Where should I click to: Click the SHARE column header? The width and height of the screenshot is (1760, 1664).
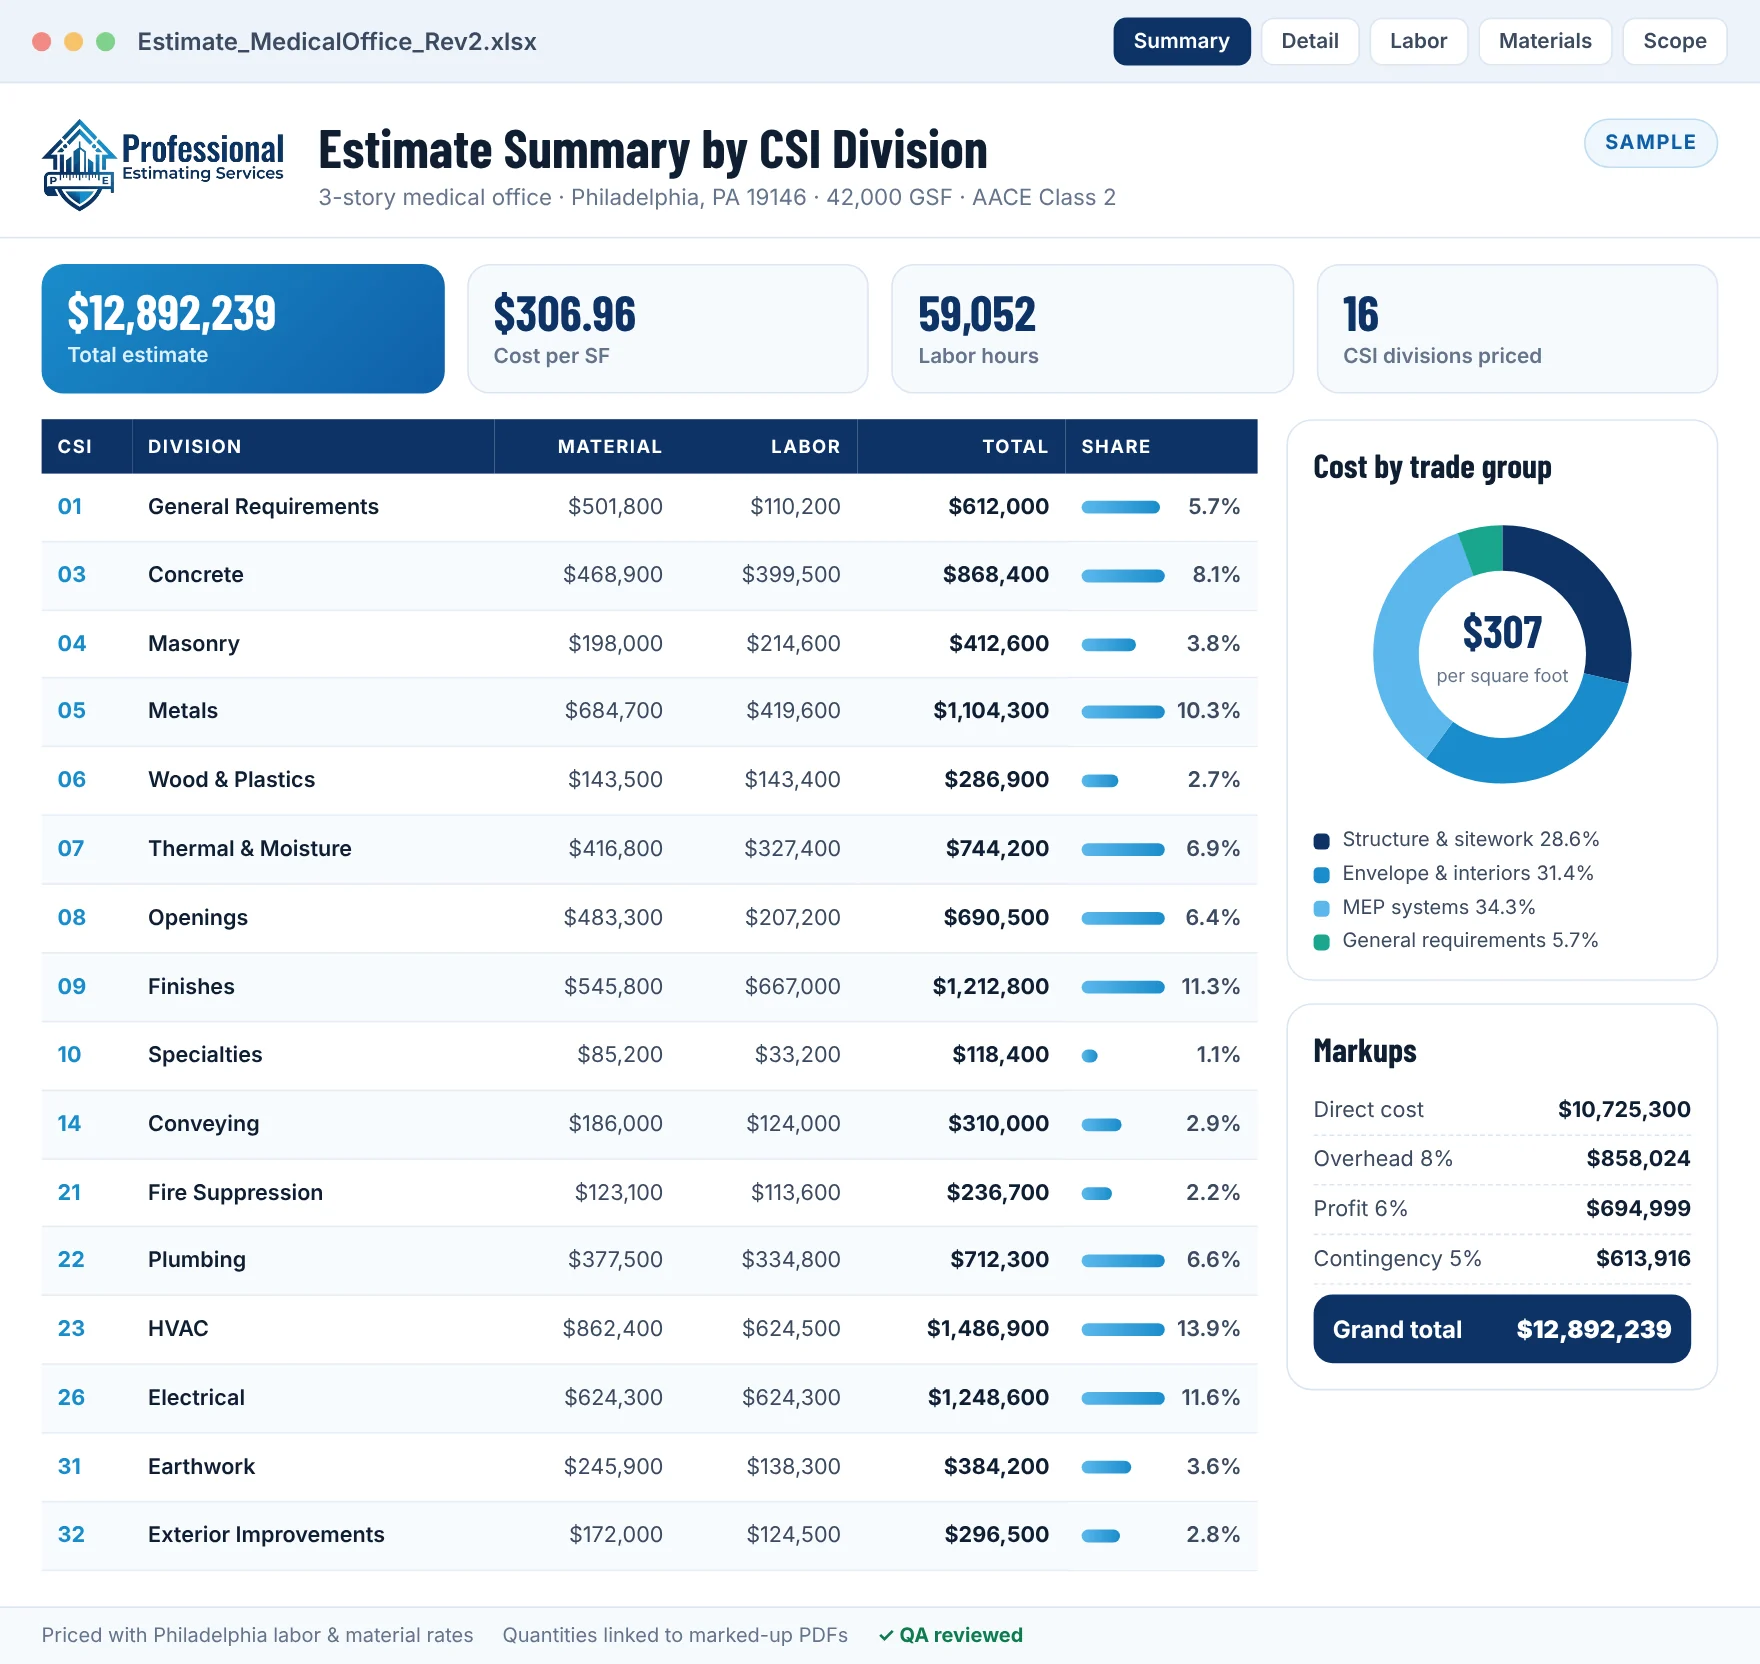point(1116,447)
